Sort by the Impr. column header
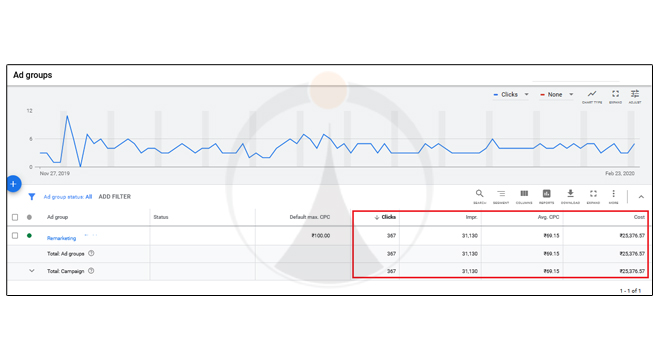The height and width of the screenshot is (360, 658). (x=472, y=217)
